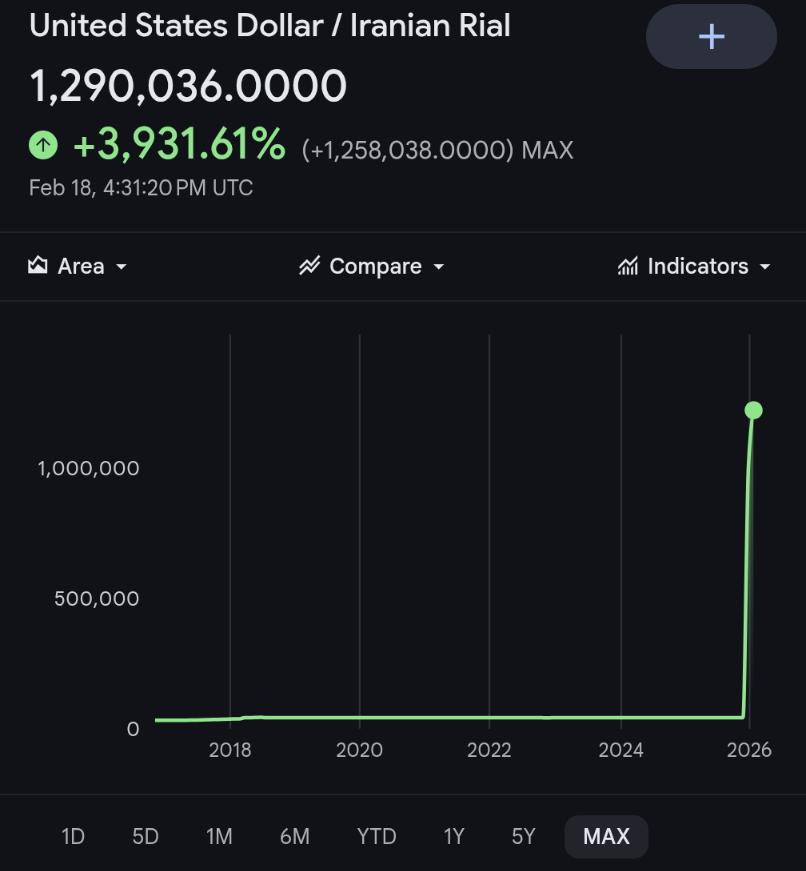Open the Compare dropdown arrow
Screen dimensions: 806x871
point(438,267)
